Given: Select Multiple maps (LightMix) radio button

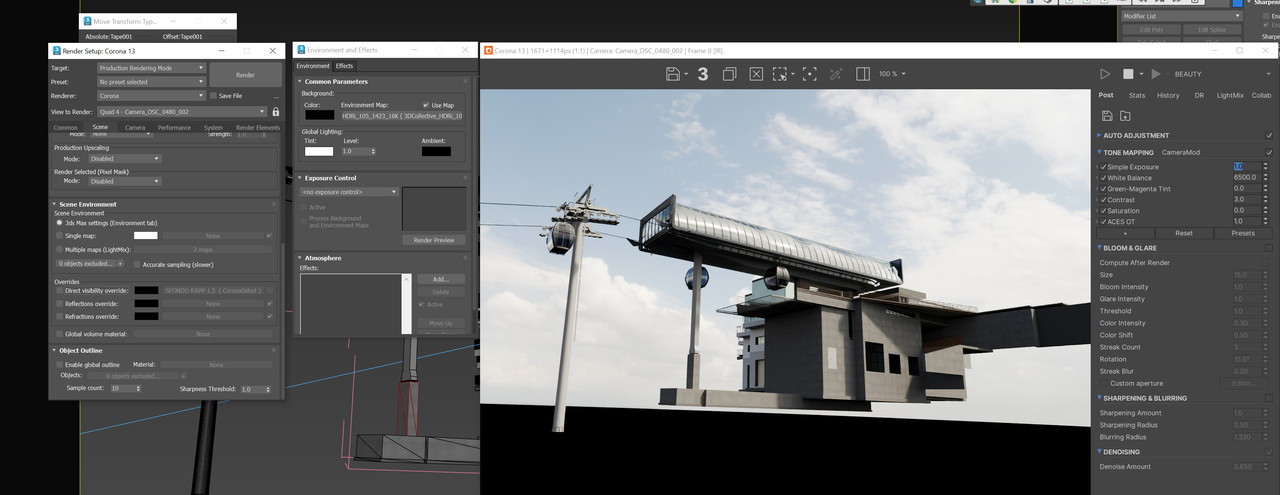Looking at the screenshot, I should point(58,249).
